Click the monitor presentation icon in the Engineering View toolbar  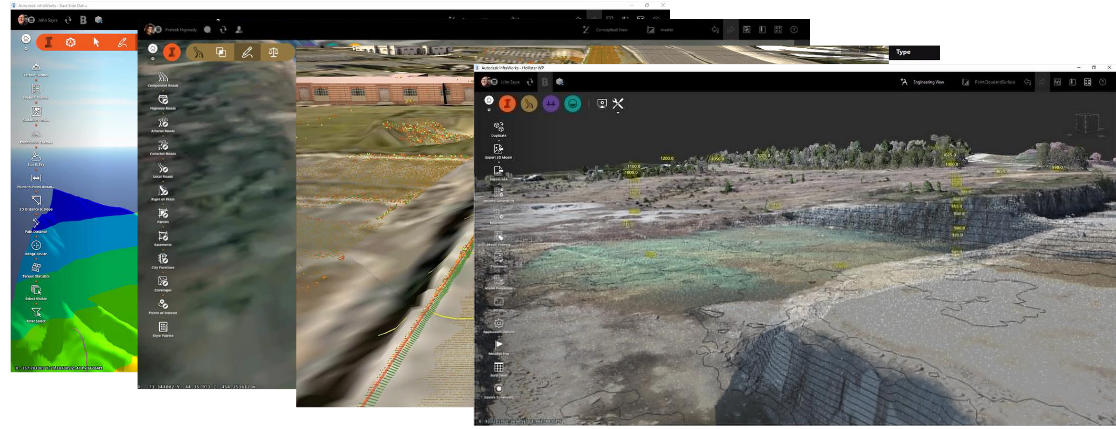[601, 104]
